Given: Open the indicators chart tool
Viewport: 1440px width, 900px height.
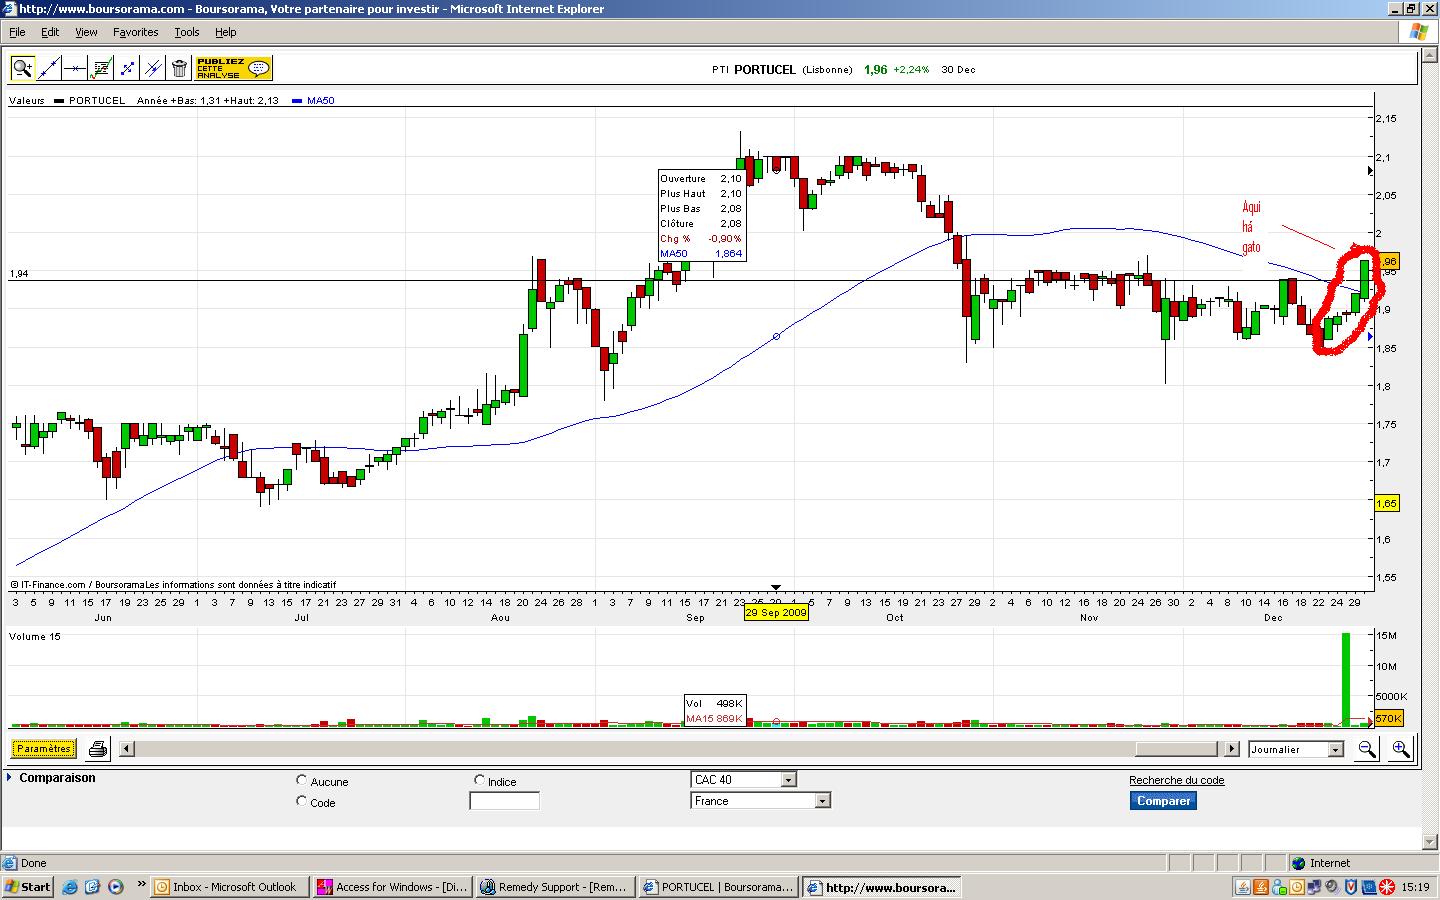Looking at the screenshot, I should tap(101, 68).
